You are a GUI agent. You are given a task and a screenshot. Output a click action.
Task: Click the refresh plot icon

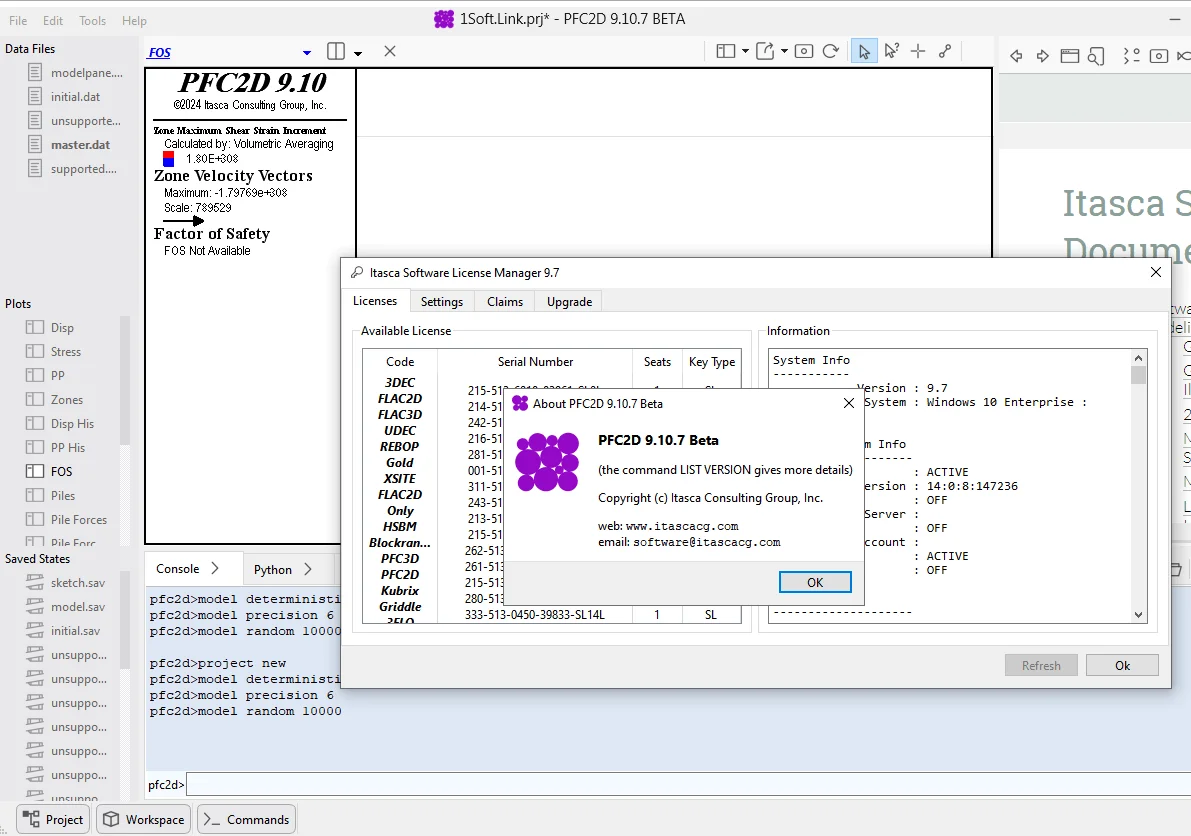[831, 51]
